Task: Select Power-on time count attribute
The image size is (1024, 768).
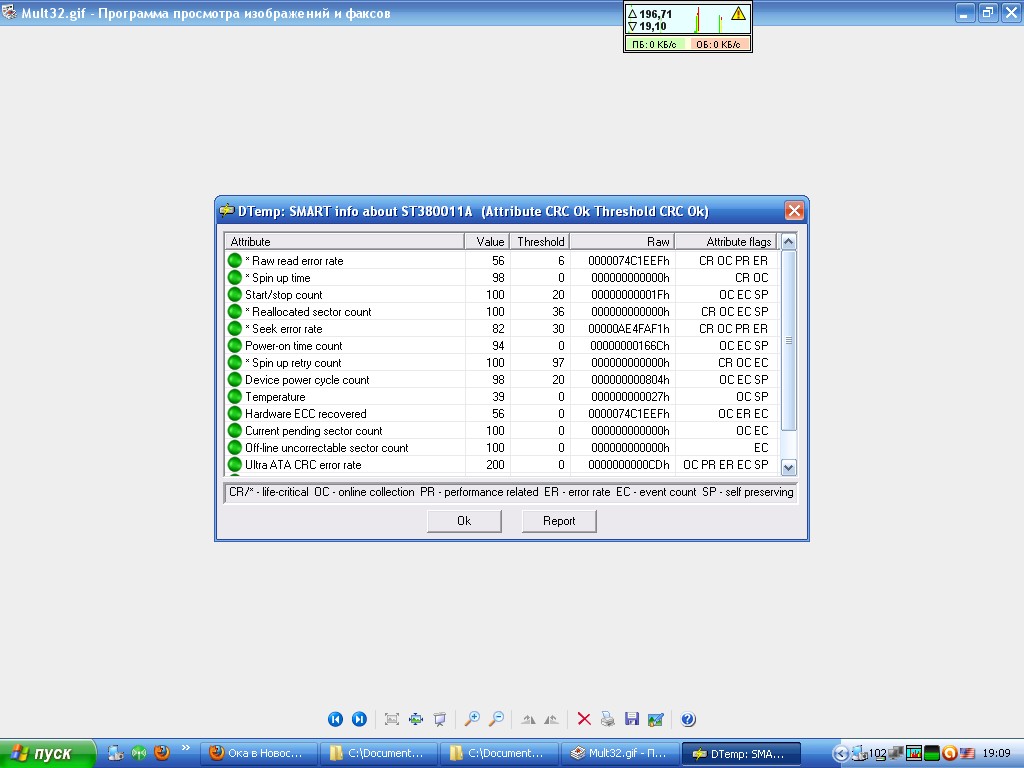Action: pos(502,345)
